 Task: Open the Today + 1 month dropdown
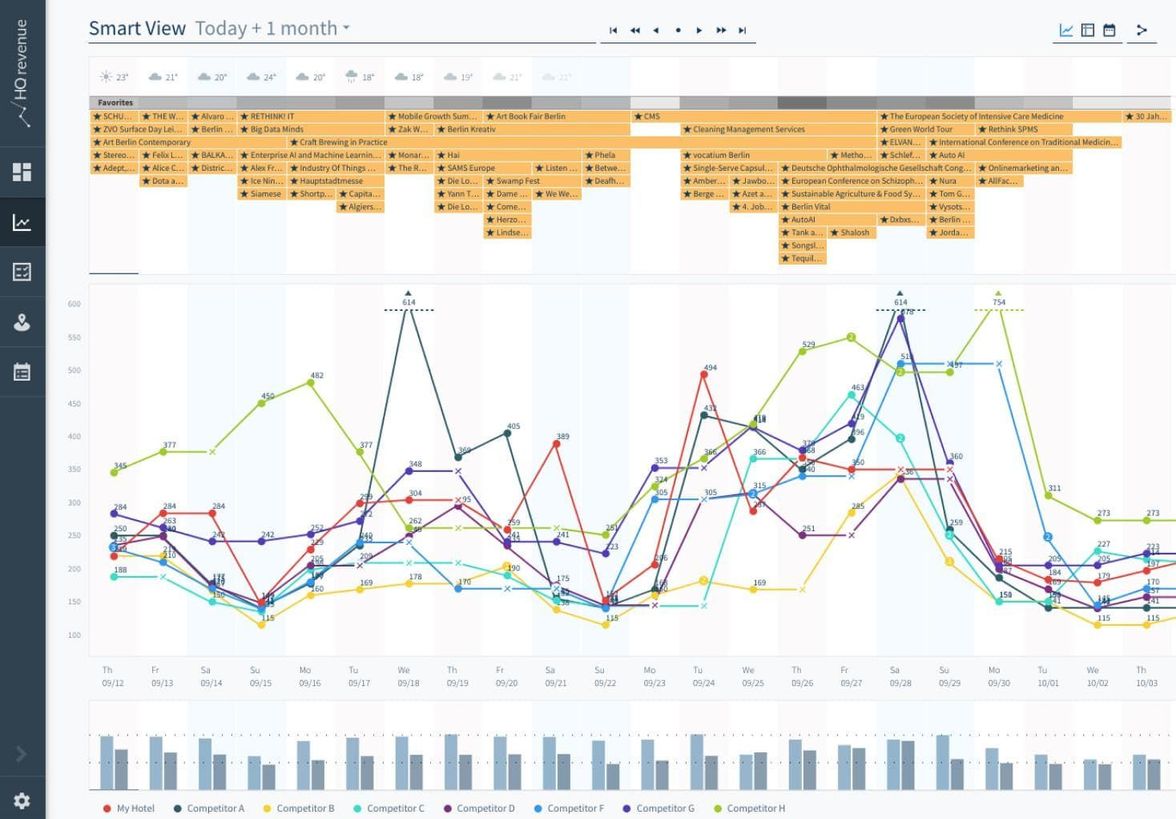click(272, 29)
